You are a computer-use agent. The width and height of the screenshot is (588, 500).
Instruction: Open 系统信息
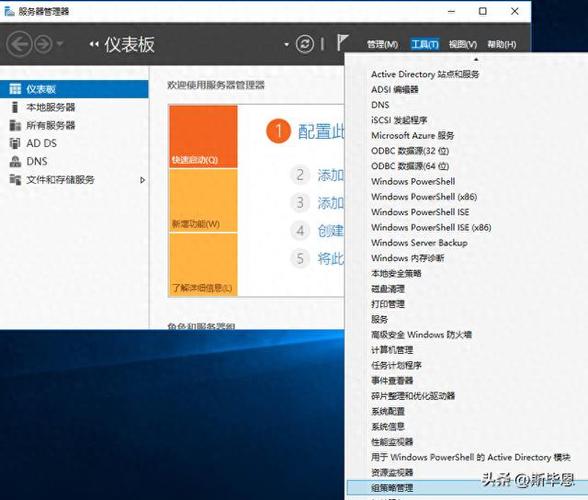pos(388,427)
